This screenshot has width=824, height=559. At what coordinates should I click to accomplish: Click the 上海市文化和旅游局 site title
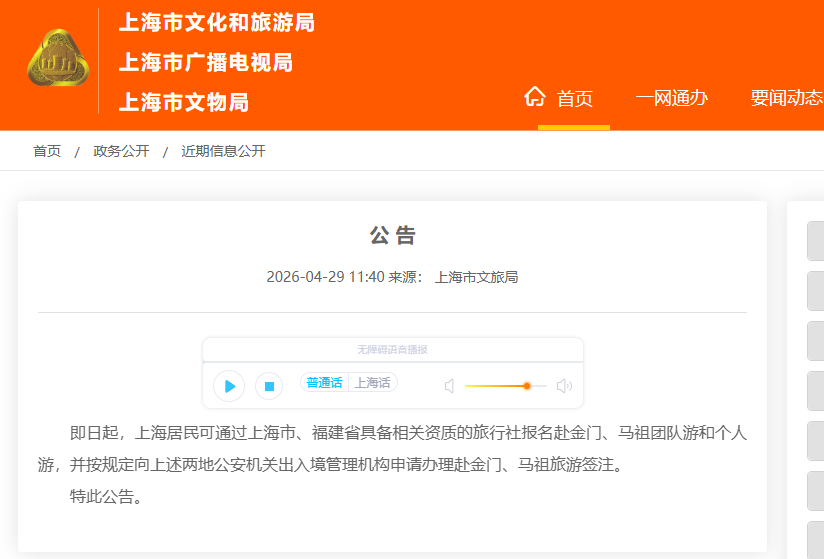point(216,22)
